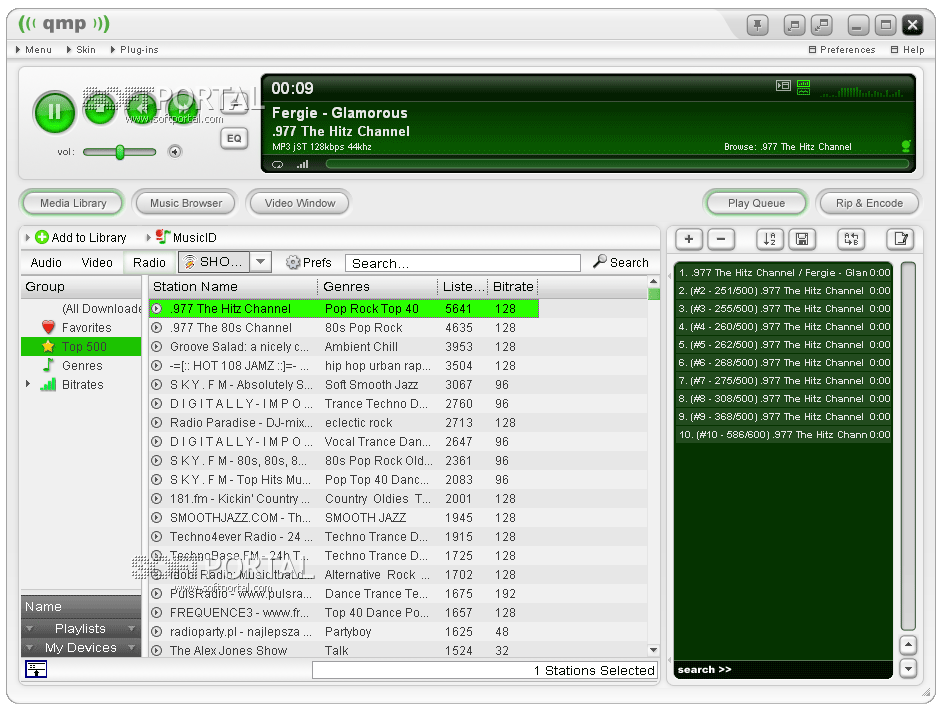Open the Skin menu
943x718 pixels.
click(81, 50)
